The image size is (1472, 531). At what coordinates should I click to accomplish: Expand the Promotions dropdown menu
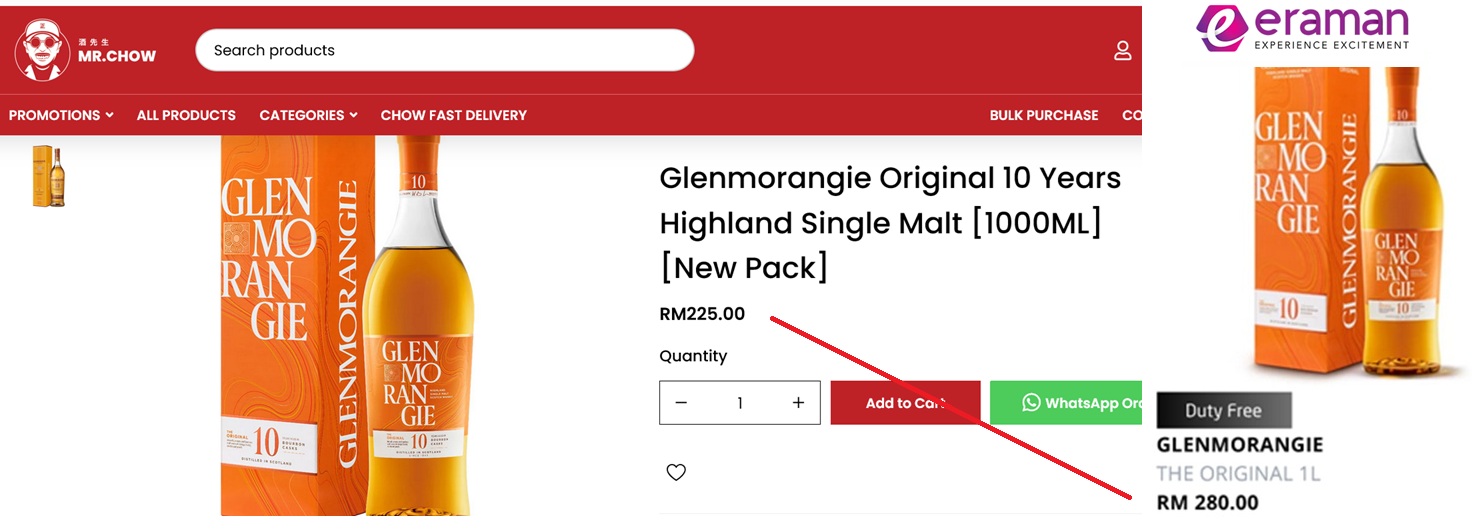point(60,115)
